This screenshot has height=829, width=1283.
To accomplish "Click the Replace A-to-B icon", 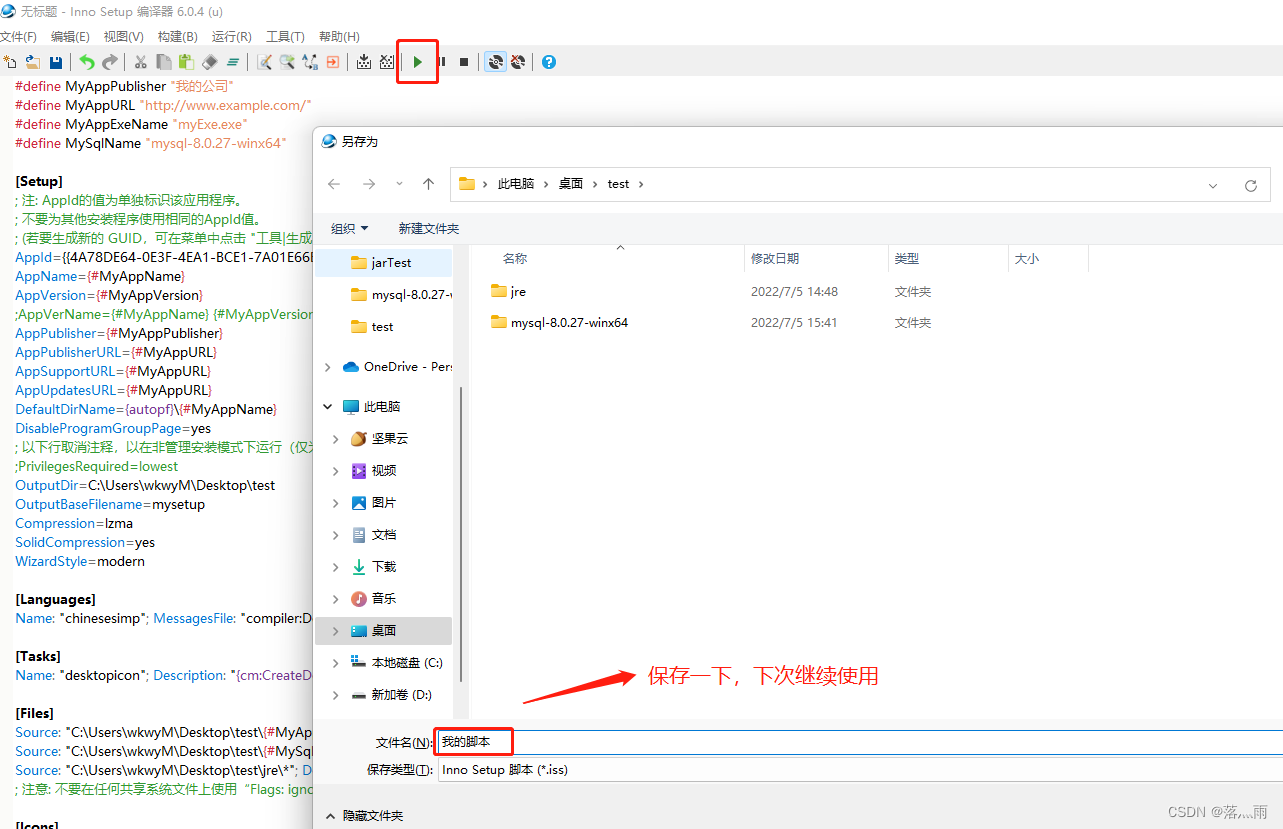I will pyautogui.click(x=310, y=62).
